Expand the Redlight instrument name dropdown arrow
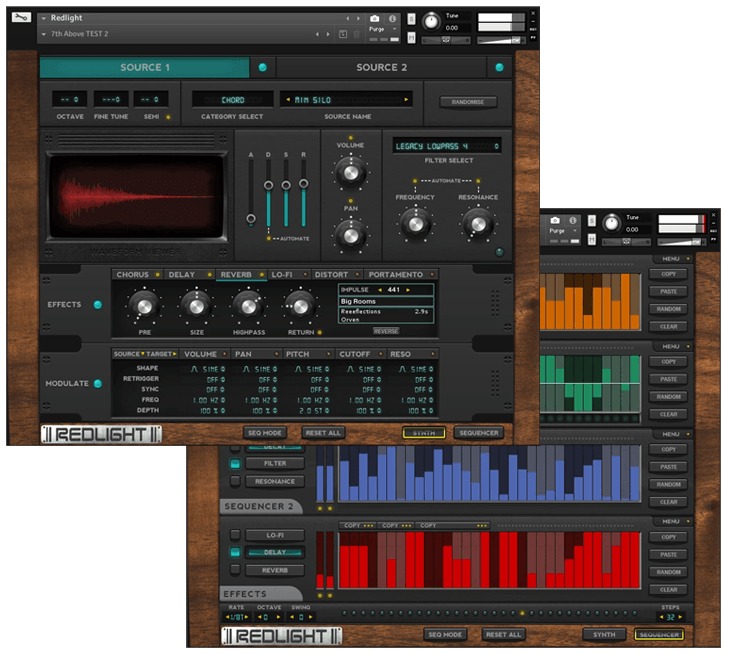 44,18
